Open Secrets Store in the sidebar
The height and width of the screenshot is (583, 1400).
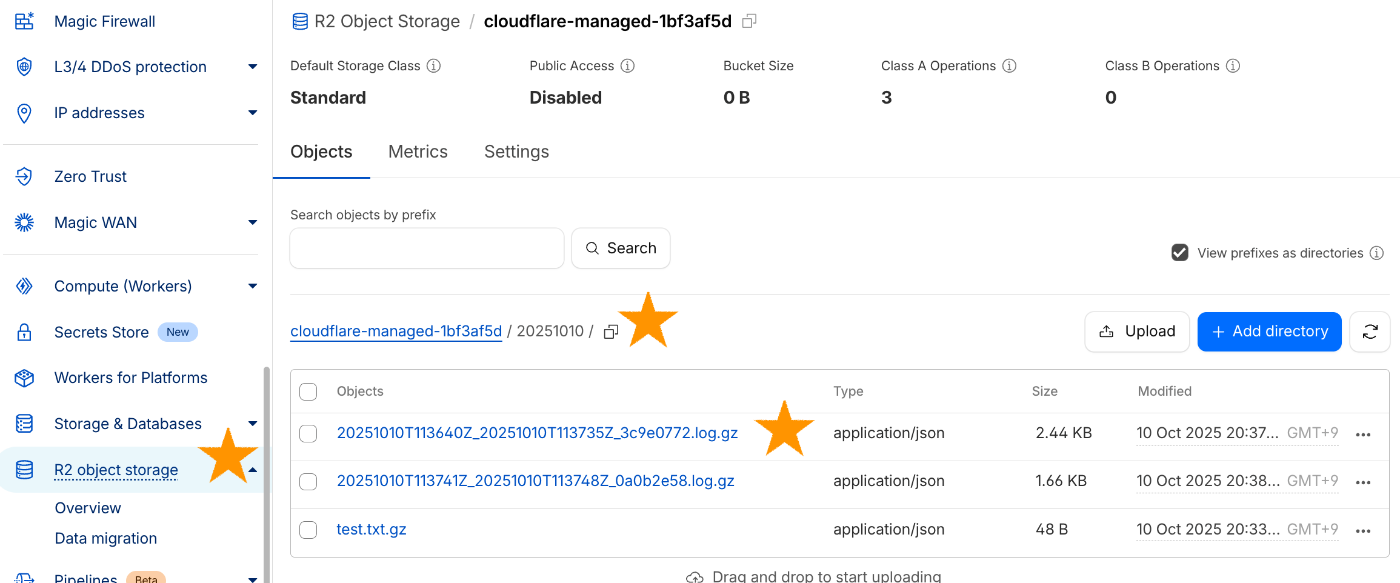coord(101,332)
